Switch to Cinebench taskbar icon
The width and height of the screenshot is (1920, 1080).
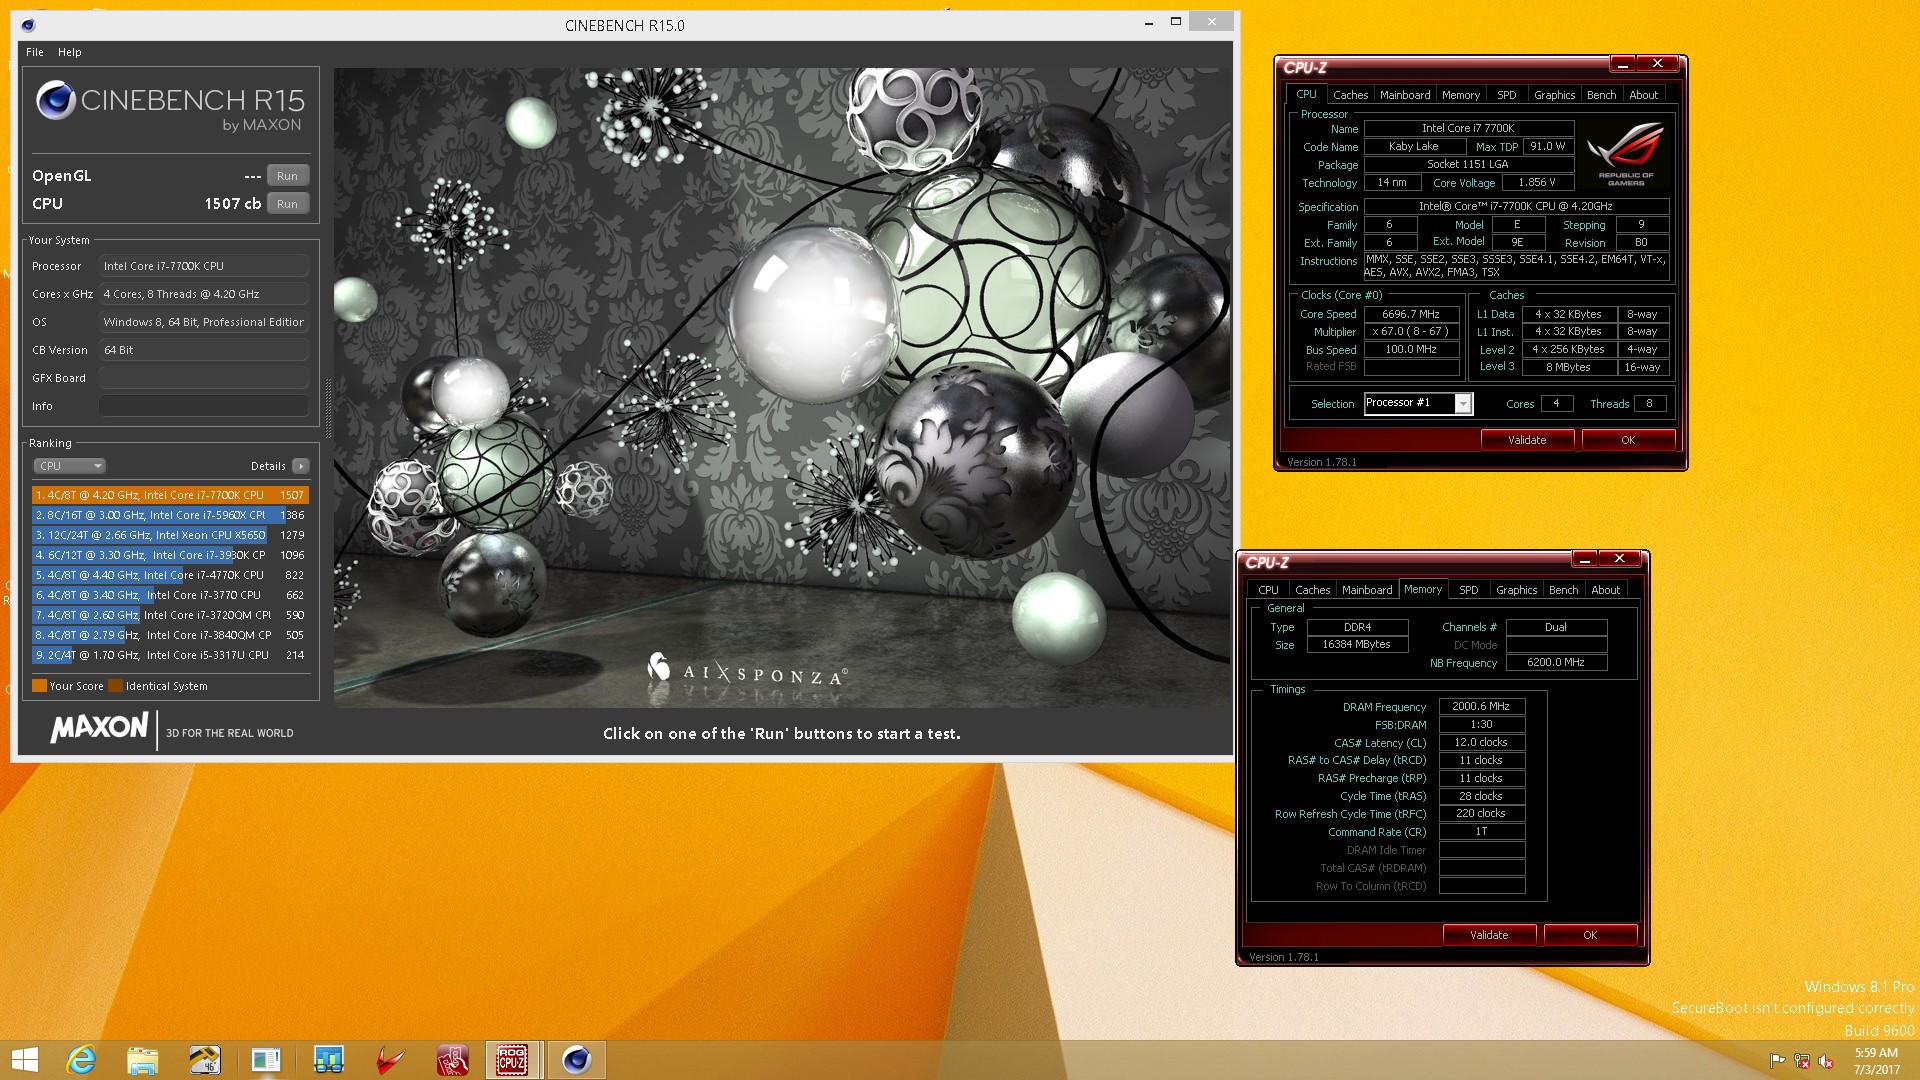coord(576,1060)
